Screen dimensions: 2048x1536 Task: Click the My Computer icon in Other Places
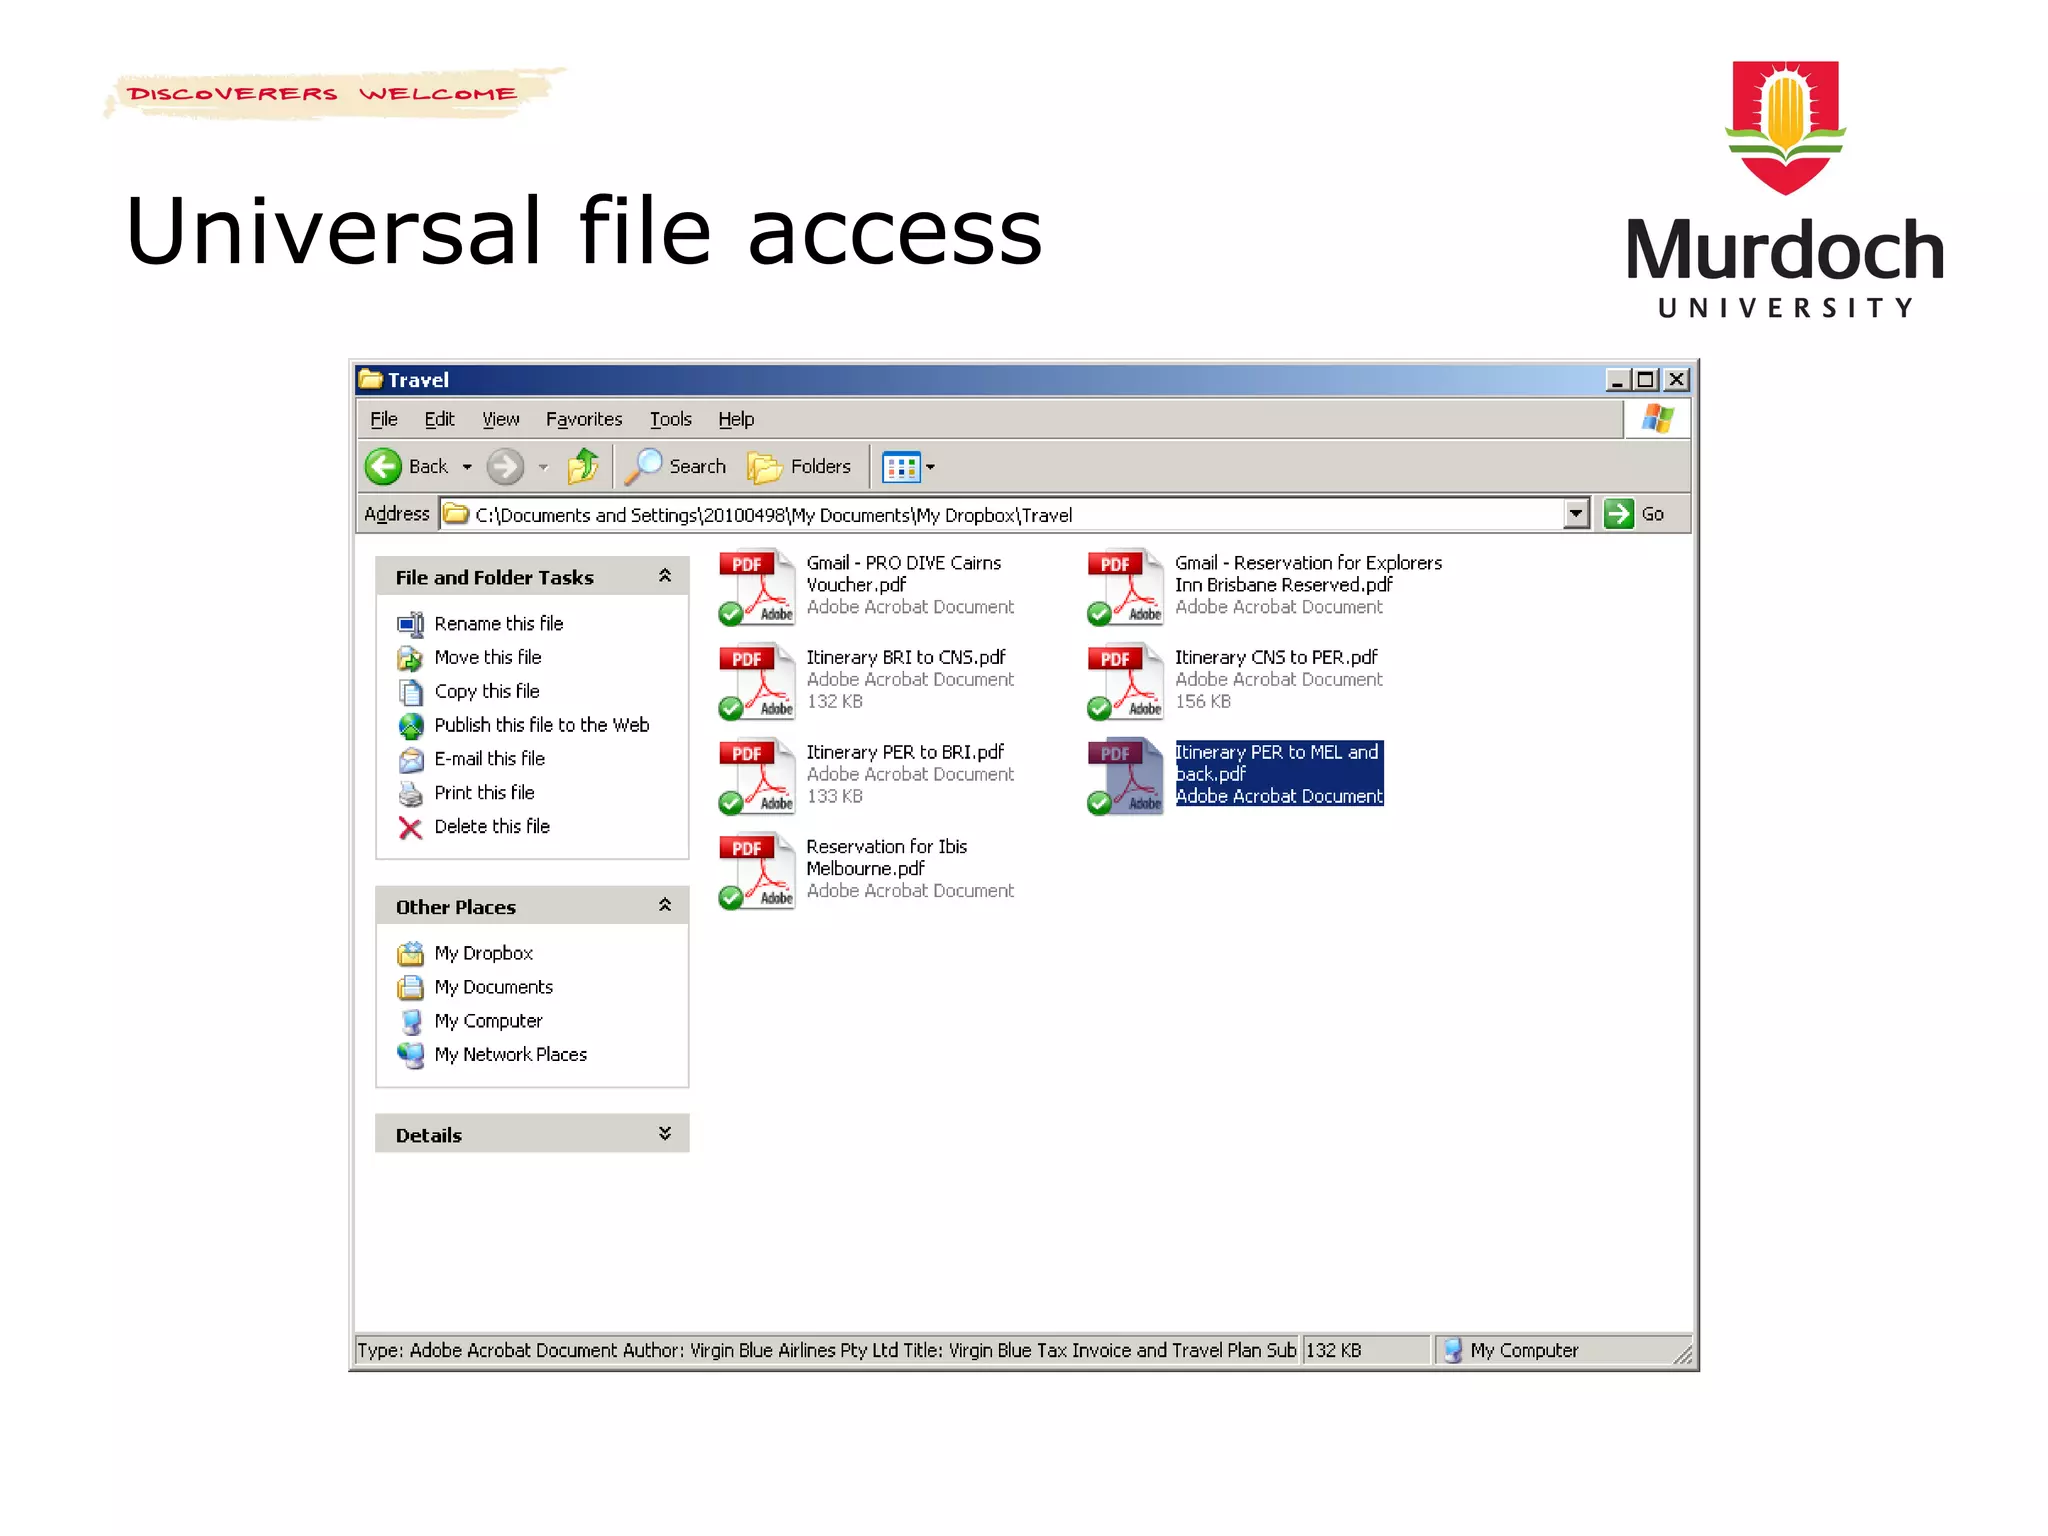coord(410,1022)
